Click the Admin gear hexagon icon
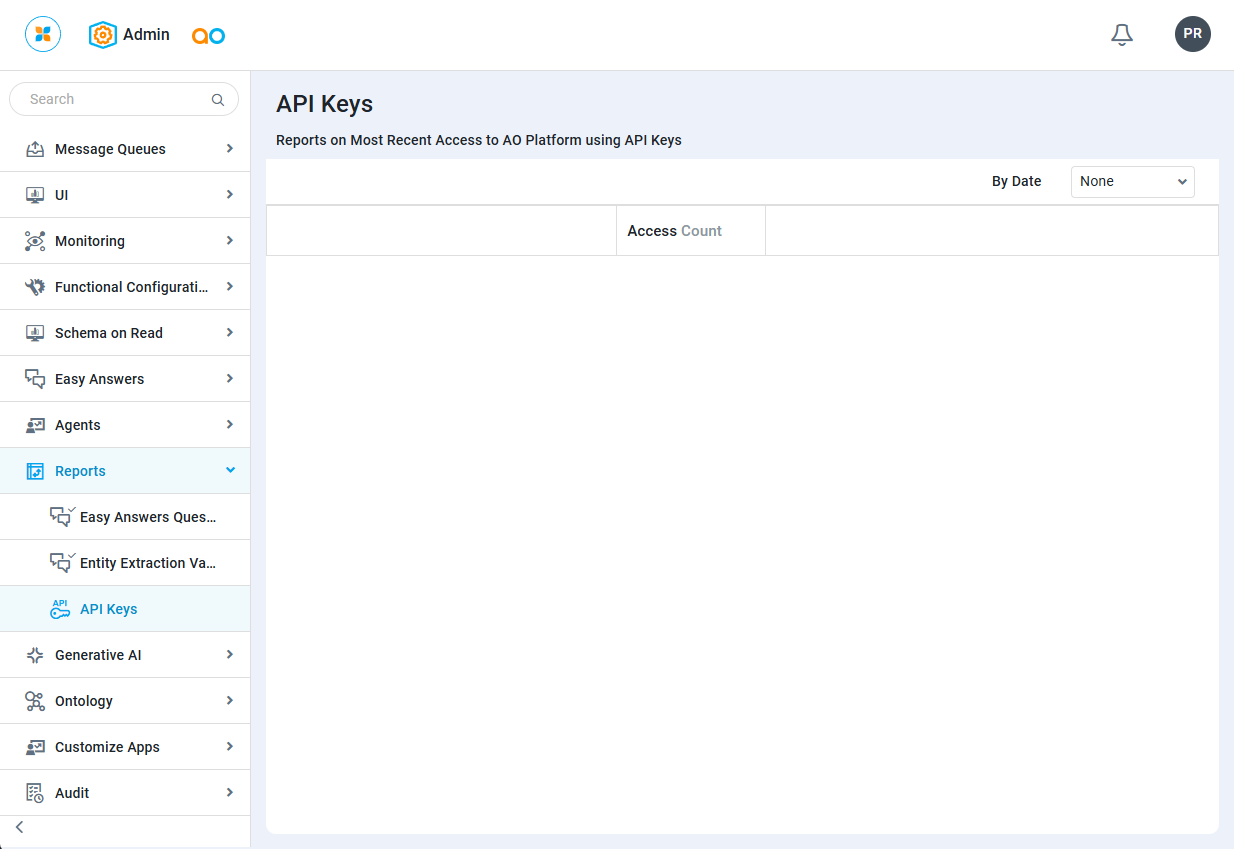 (x=103, y=35)
